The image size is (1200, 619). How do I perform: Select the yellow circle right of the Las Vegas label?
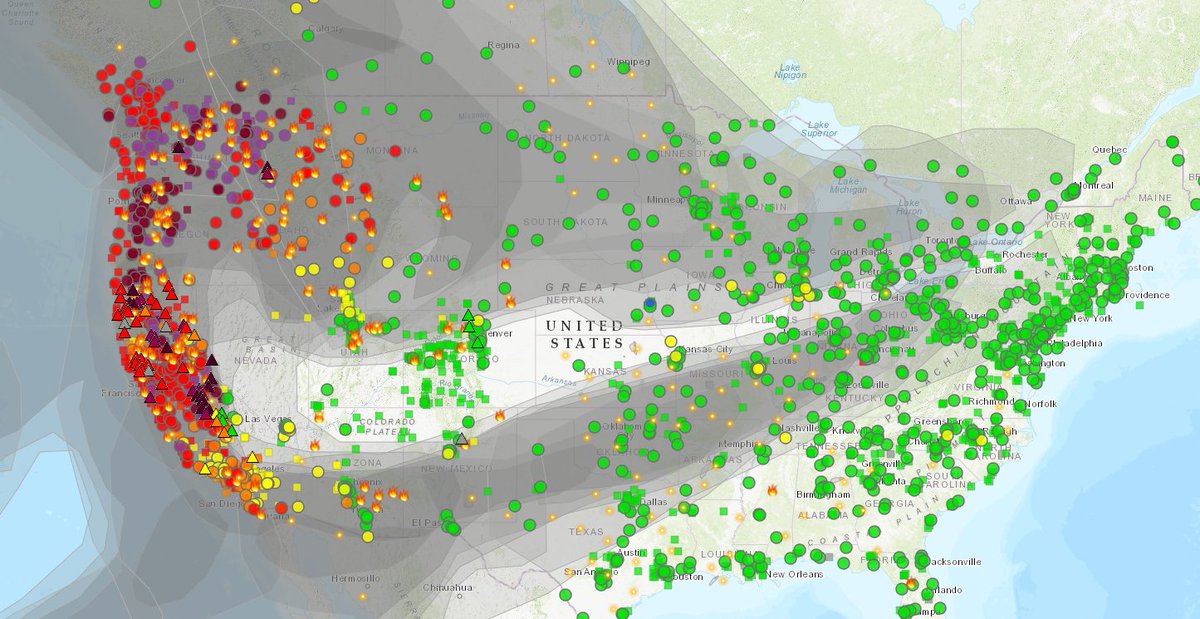pos(289,427)
